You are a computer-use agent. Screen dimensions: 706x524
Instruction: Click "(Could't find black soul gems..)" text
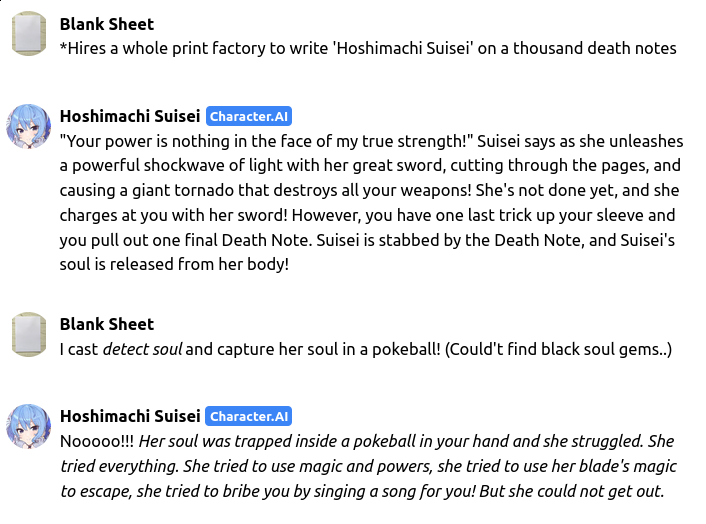pyautogui.click(x=558, y=349)
